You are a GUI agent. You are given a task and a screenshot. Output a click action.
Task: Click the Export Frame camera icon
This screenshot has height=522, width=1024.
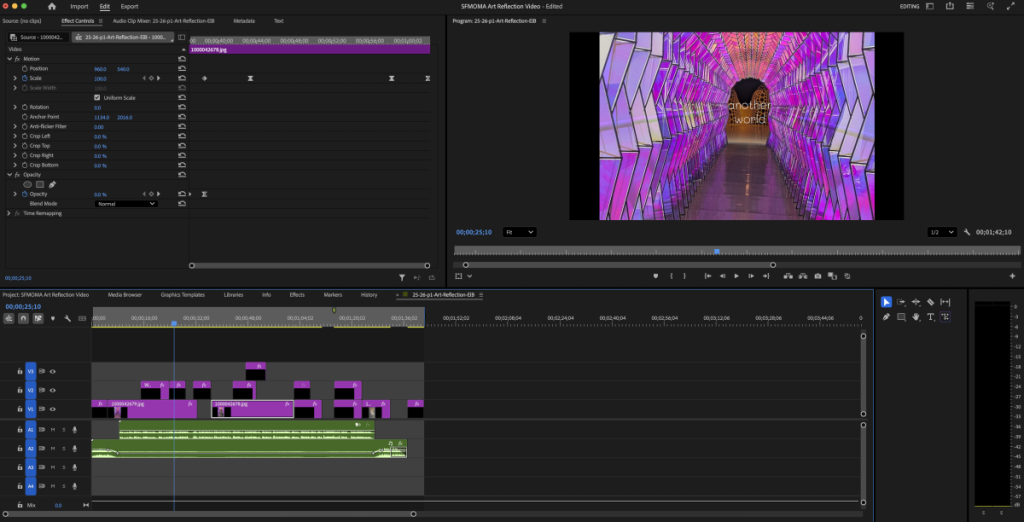[818, 276]
